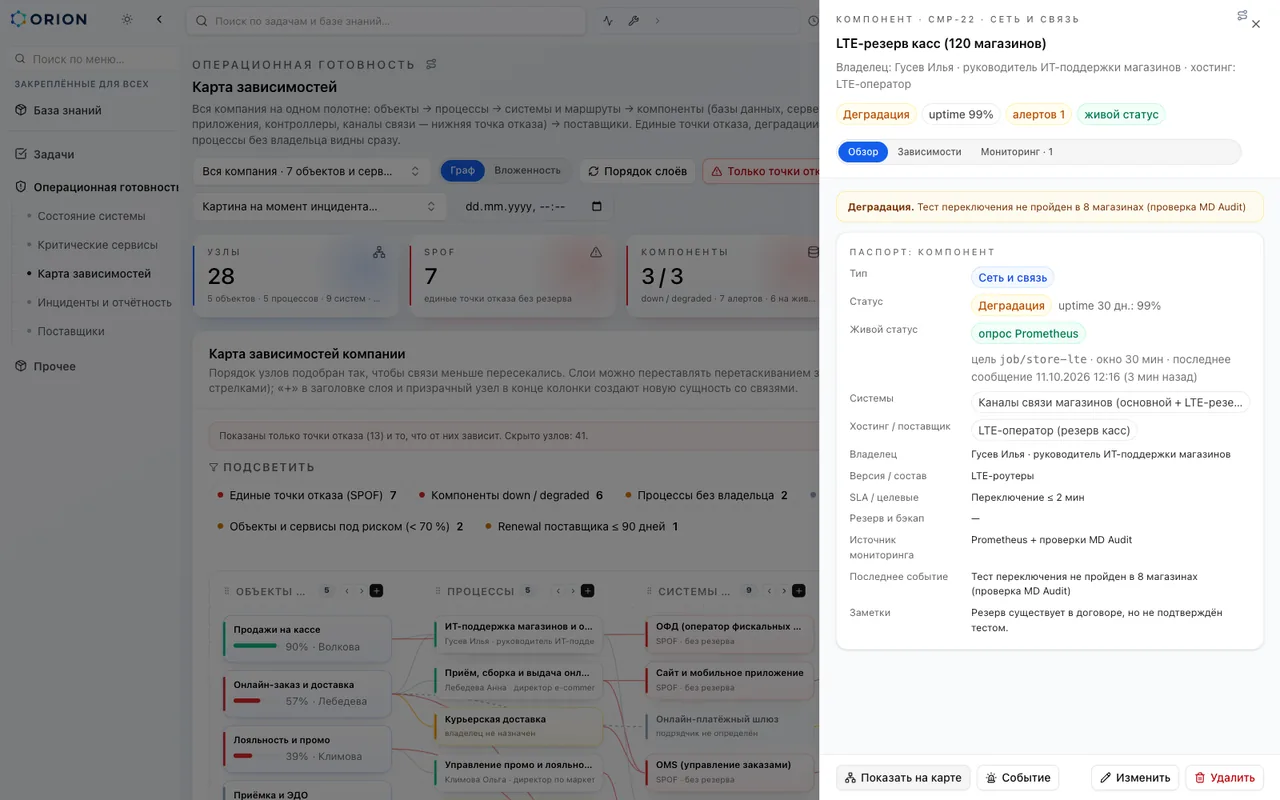This screenshot has height=800, width=1280.
Task: Open the «Вся компания · 7 объектов» dropdown
Action: (x=311, y=171)
